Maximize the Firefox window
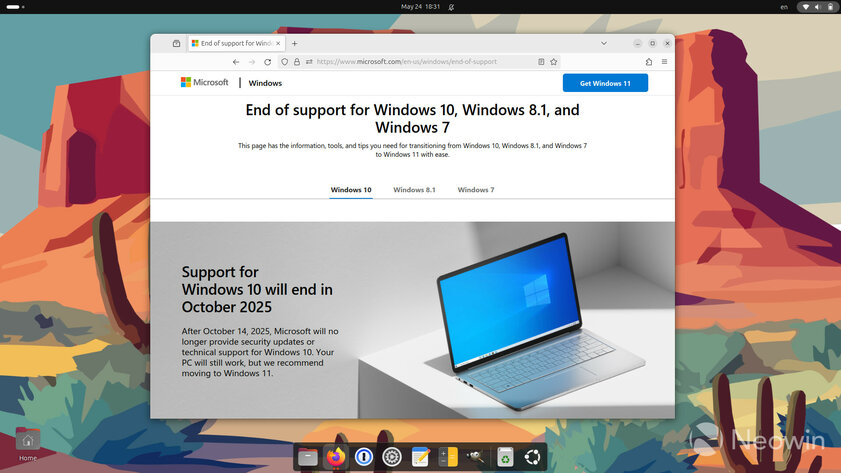Screen dimensions: 841x473 coord(653,43)
